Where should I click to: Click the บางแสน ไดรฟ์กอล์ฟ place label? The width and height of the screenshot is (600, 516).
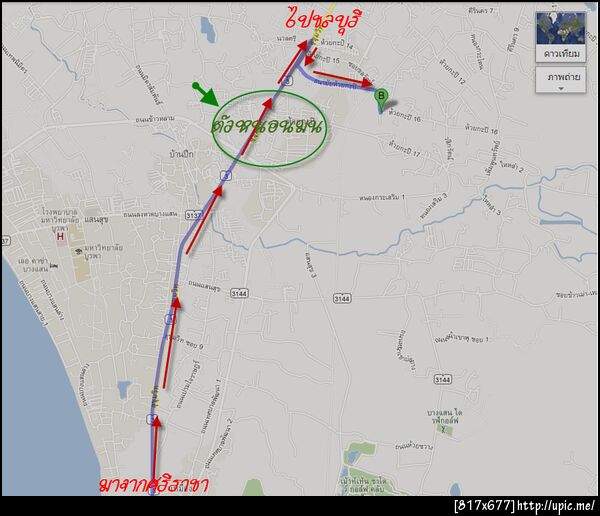click(x=445, y=417)
